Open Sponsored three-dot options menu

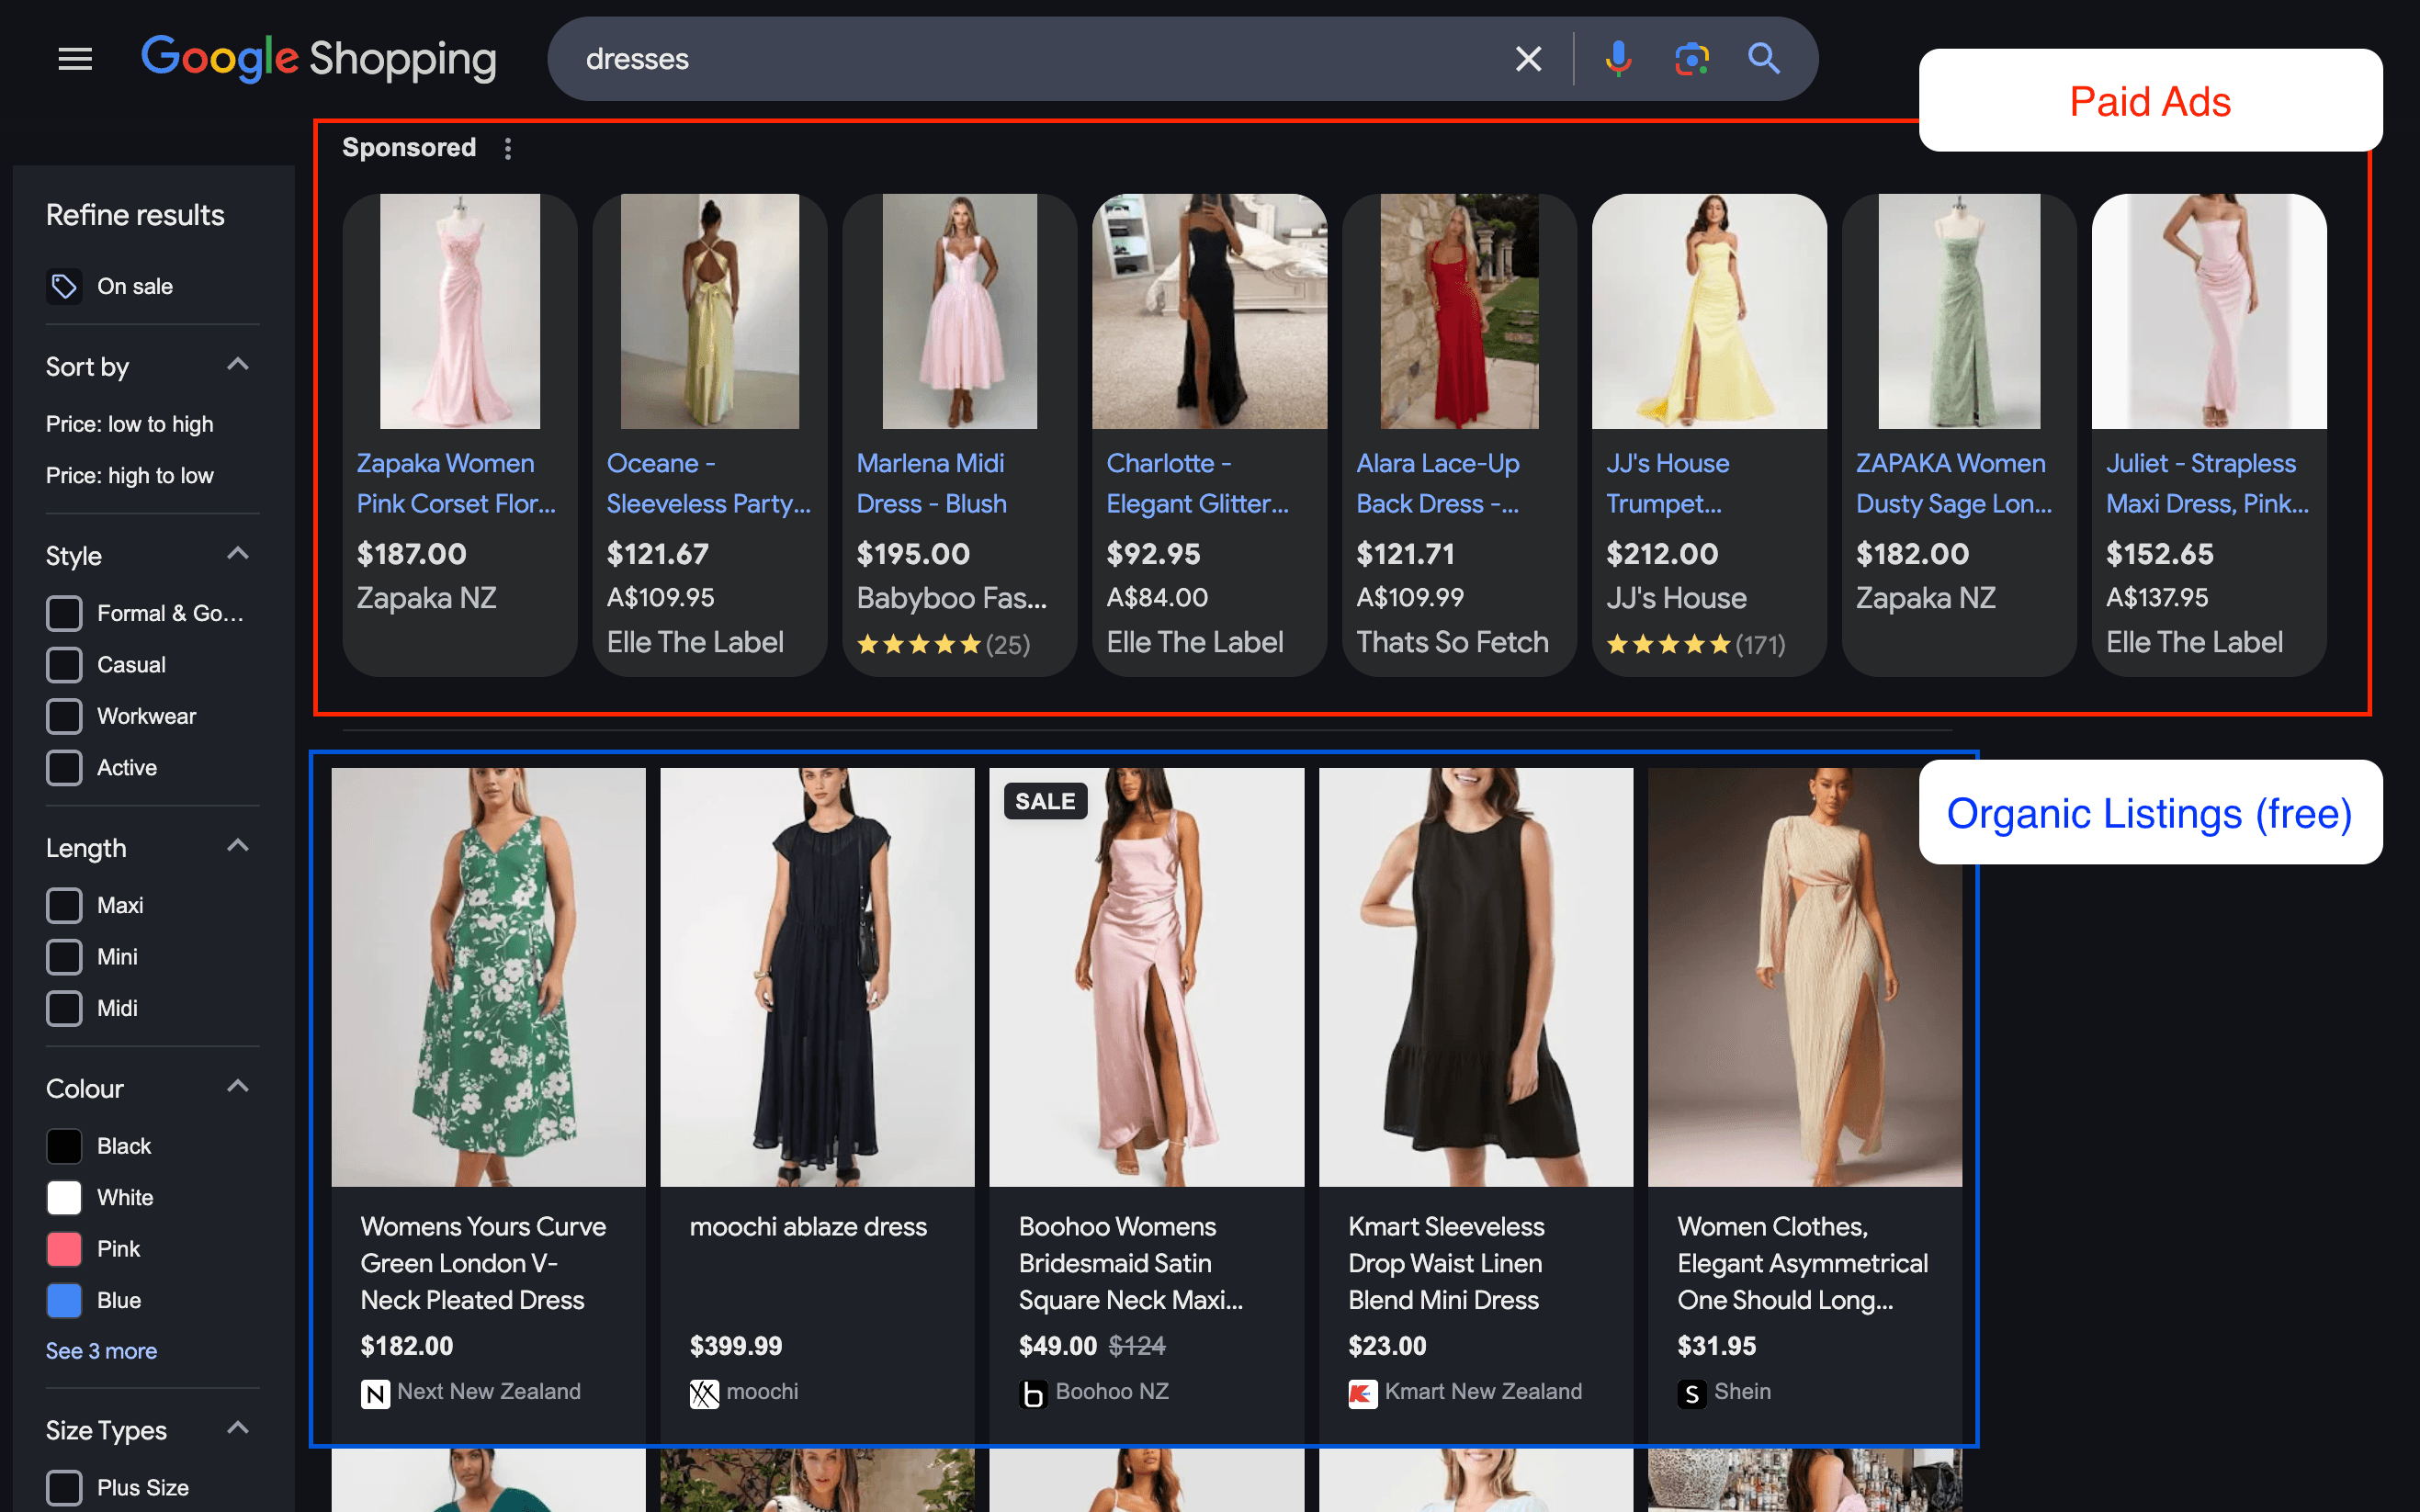coord(508,148)
